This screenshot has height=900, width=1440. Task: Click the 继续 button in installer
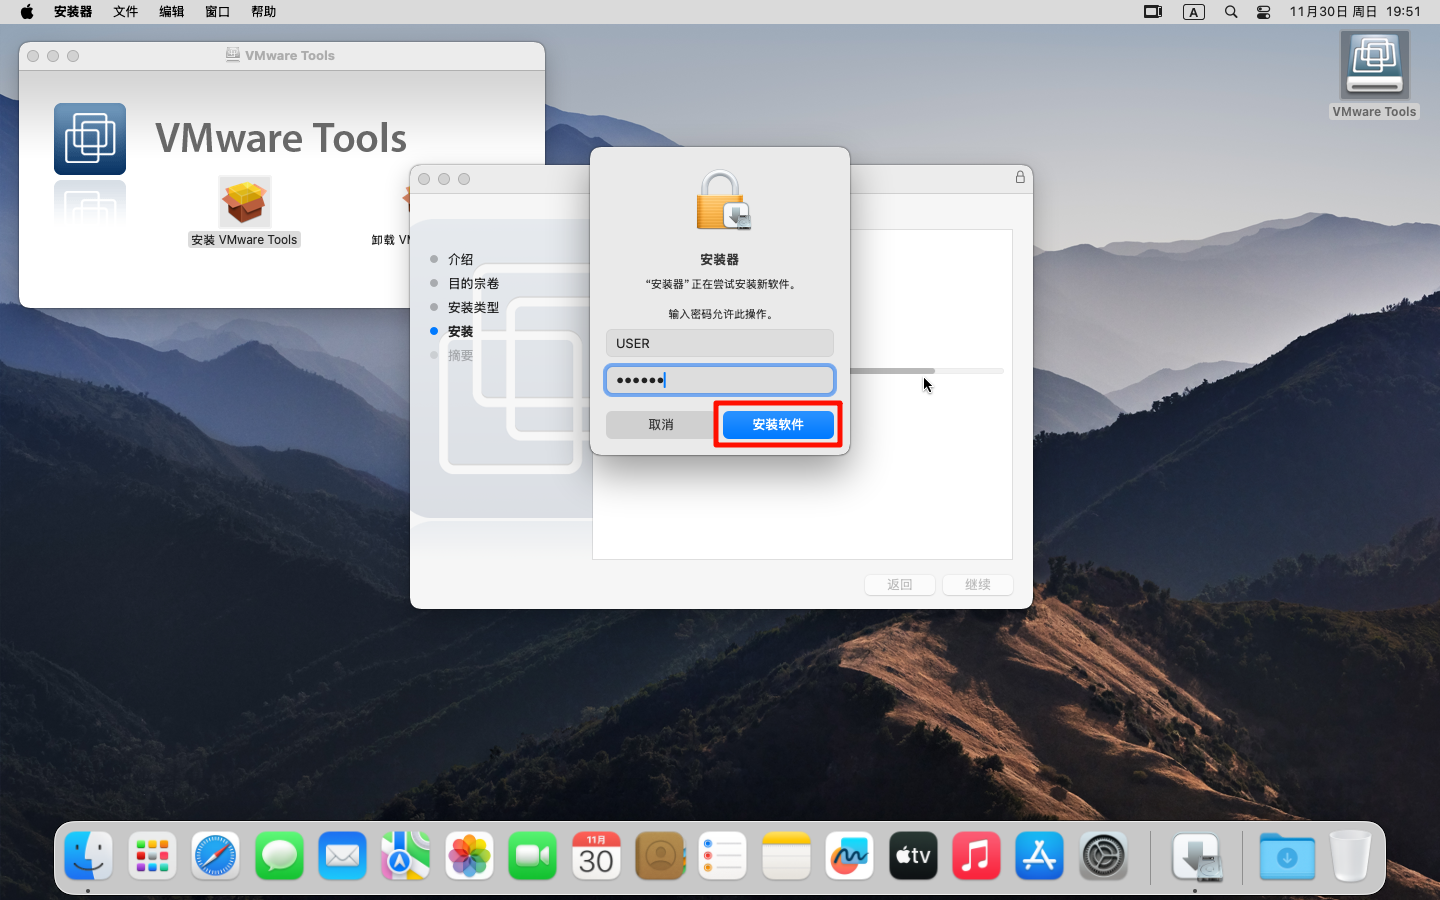tap(978, 585)
